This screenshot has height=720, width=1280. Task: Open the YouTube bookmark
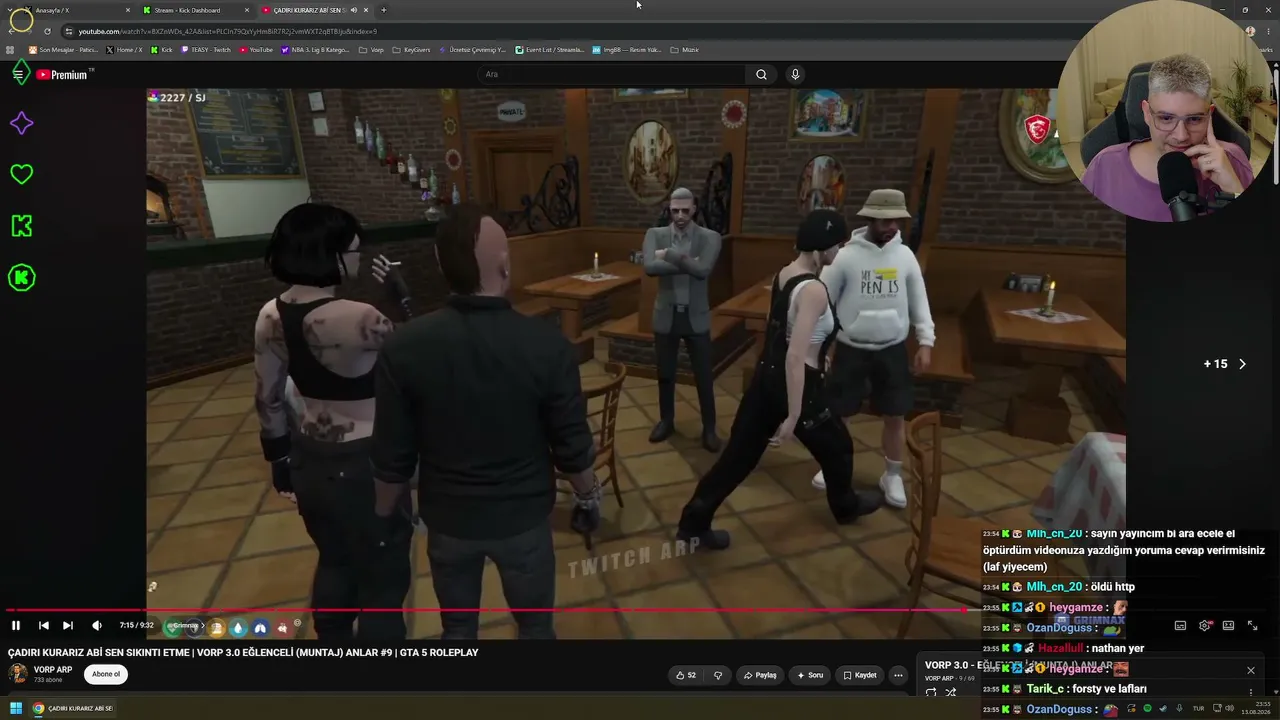click(256, 50)
